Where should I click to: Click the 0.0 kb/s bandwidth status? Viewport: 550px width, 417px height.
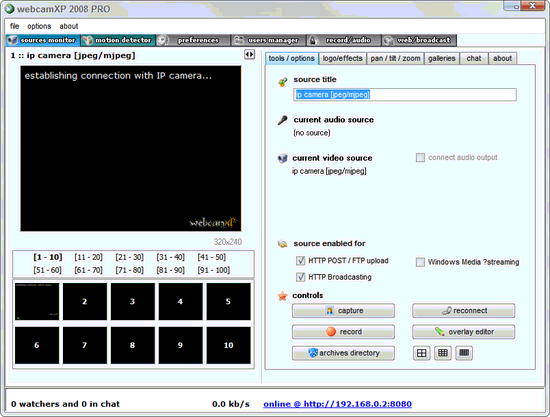click(231, 404)
